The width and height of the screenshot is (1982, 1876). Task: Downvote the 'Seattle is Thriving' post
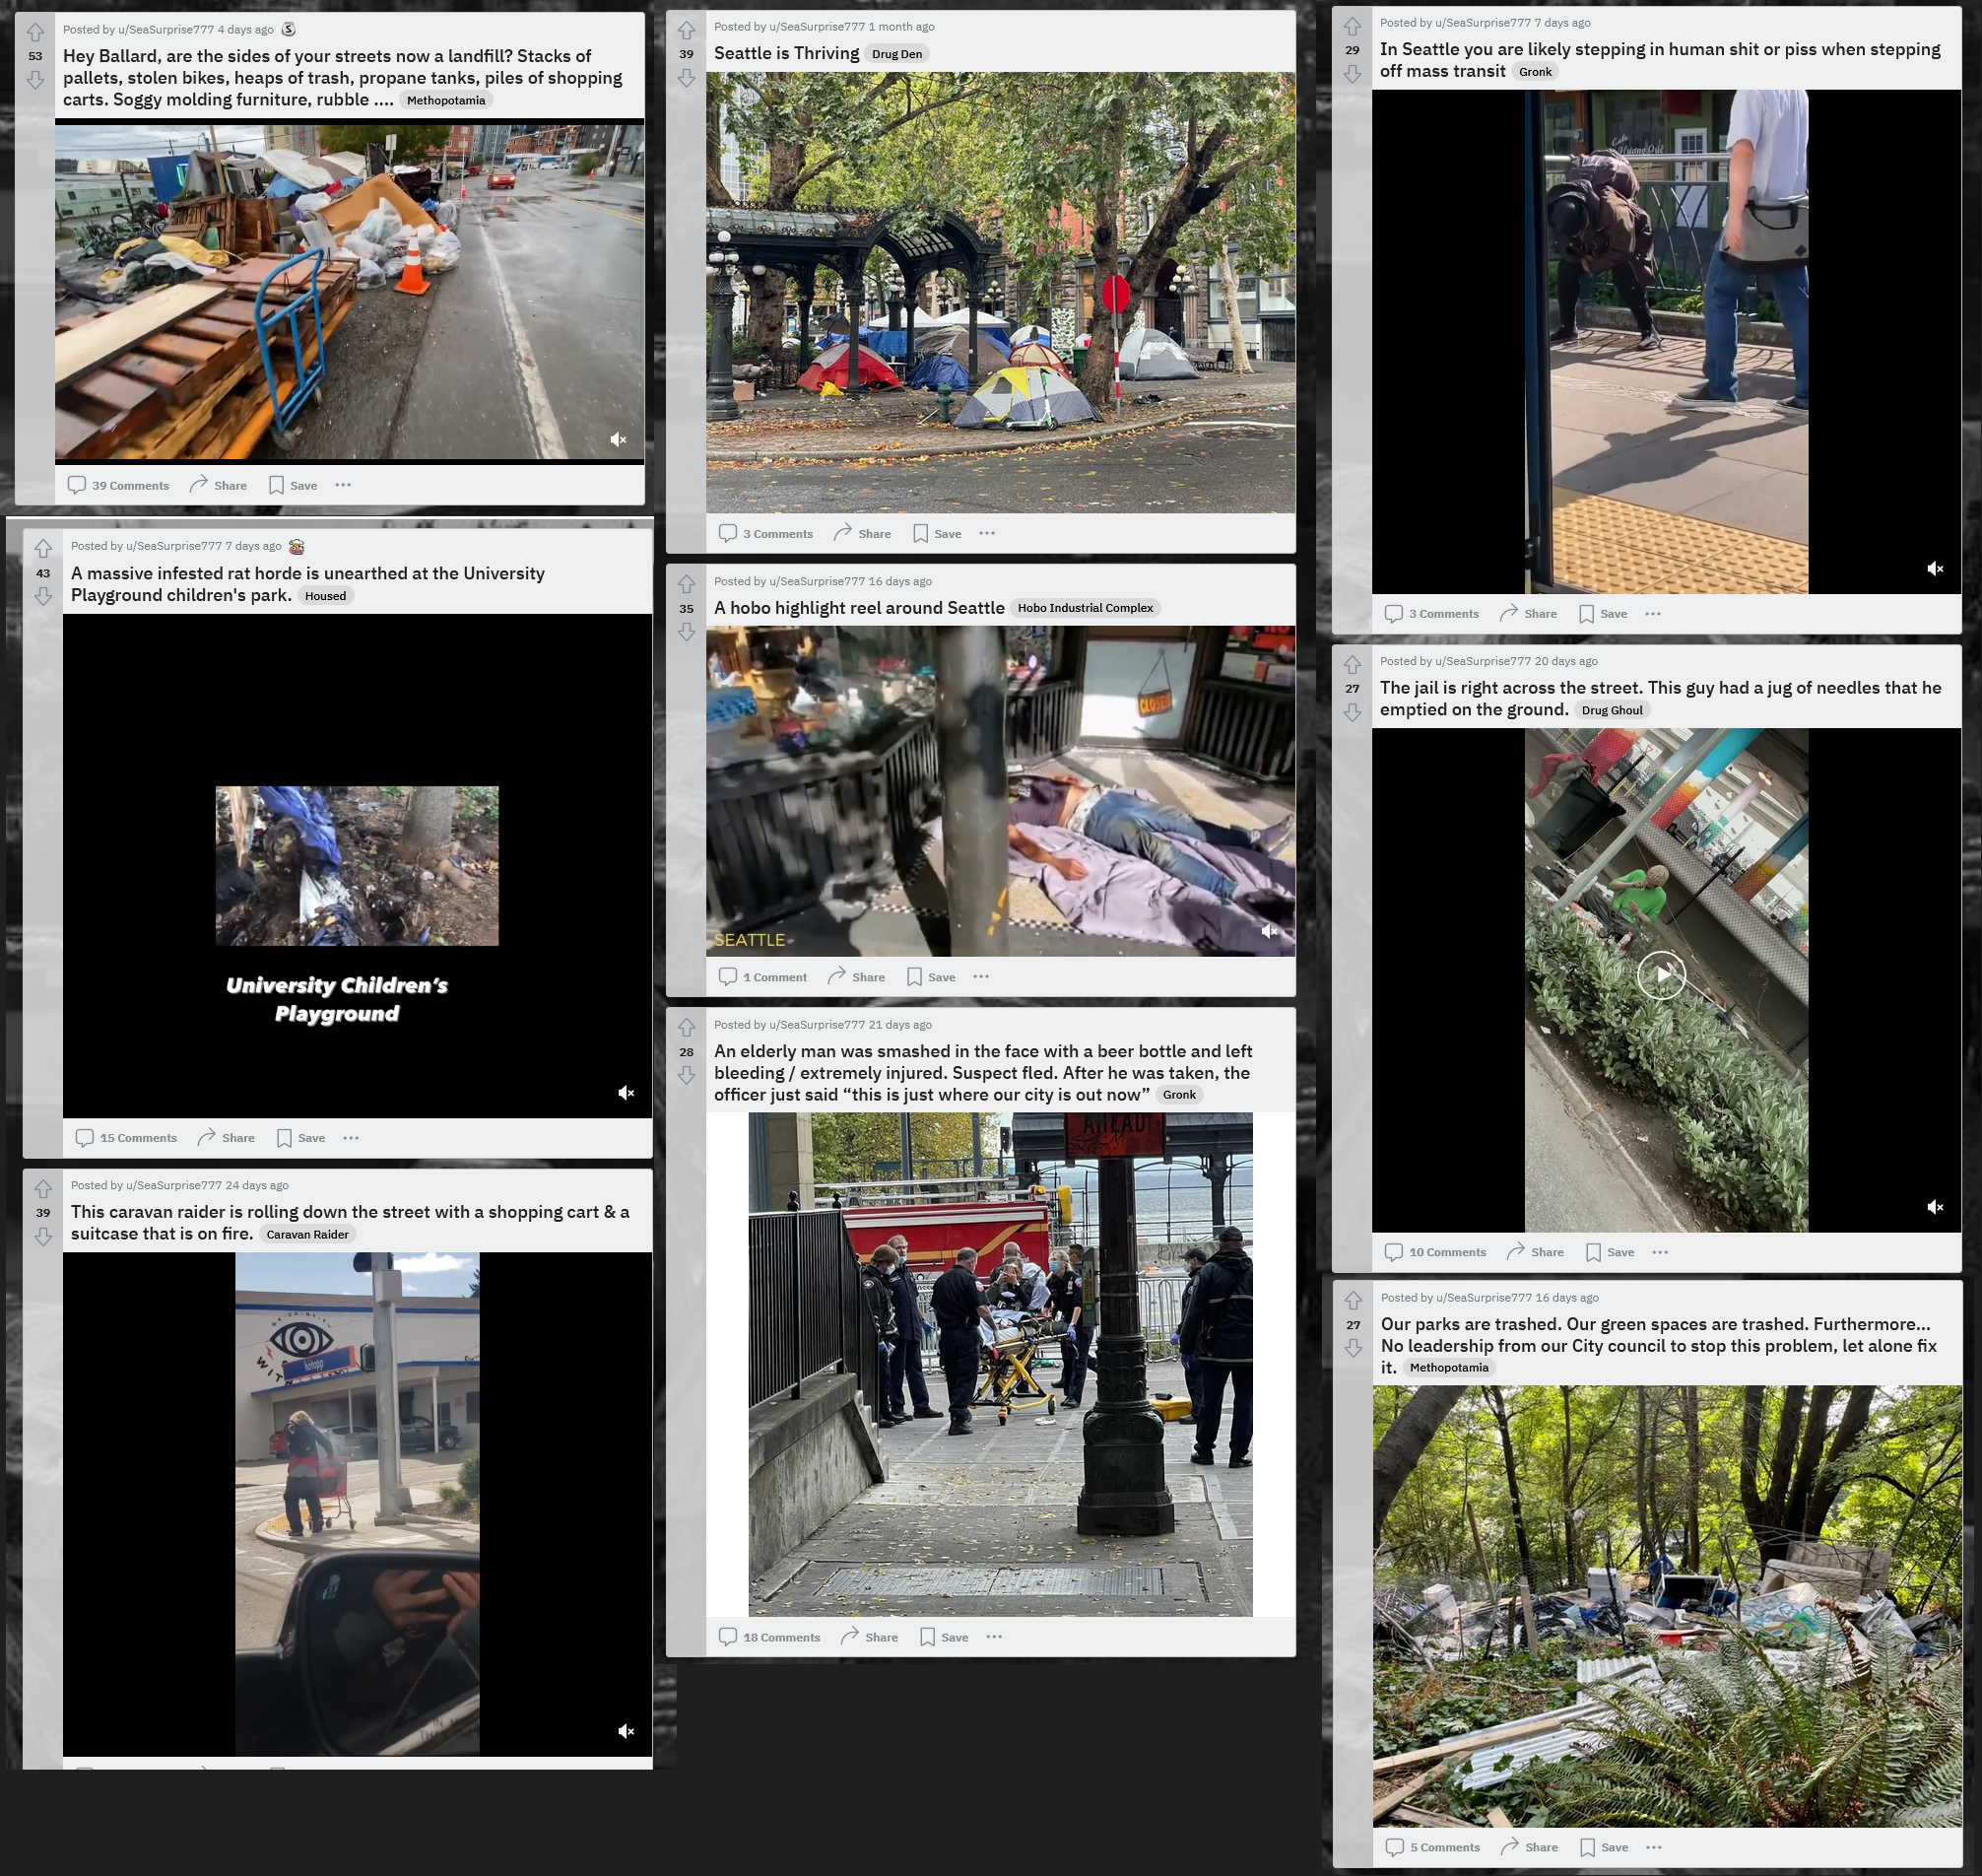coord(686,78)
